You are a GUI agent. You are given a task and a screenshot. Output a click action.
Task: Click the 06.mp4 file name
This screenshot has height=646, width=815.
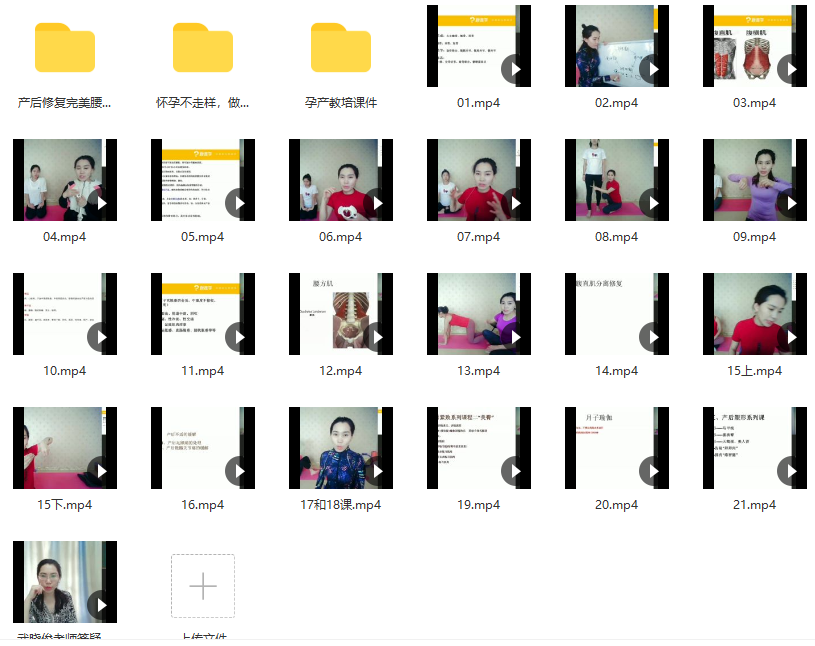coord(341,237)
